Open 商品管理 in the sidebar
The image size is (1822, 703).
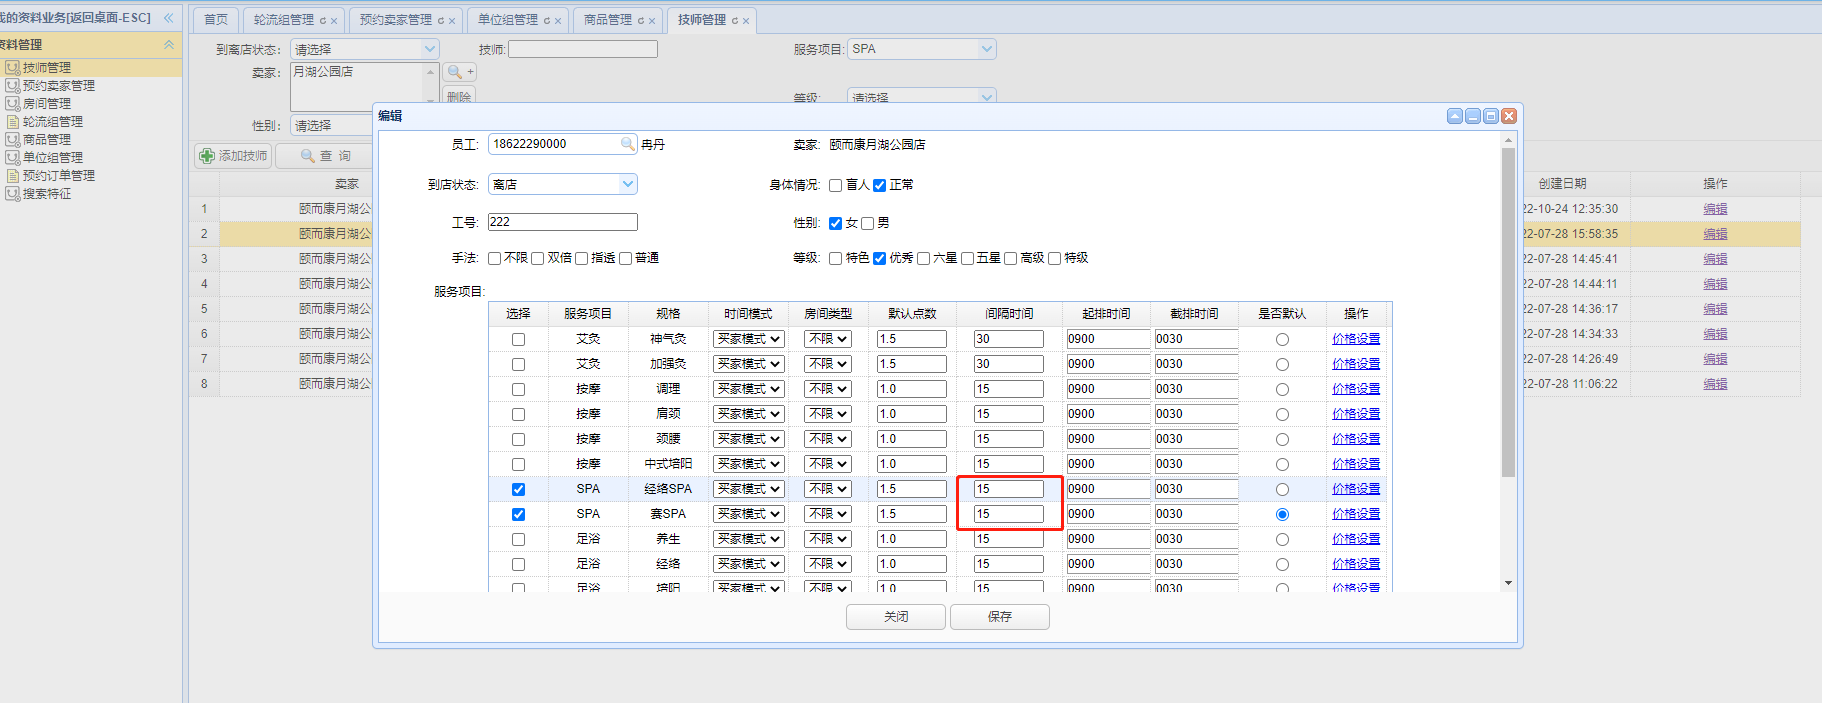(x=47, y=139)
